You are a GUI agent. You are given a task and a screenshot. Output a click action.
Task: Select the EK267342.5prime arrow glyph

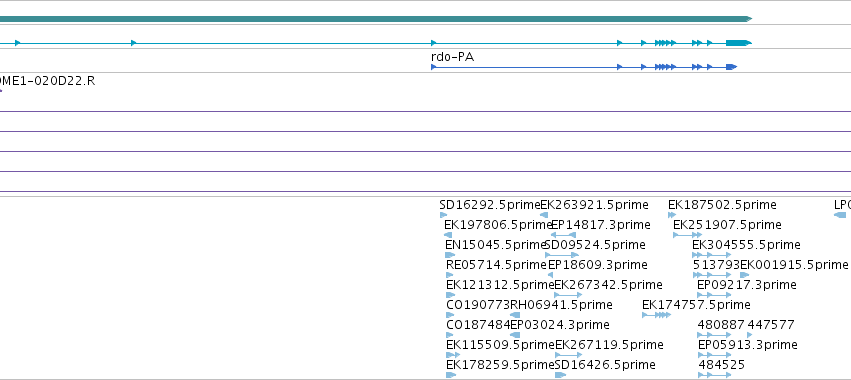(568, 295)
